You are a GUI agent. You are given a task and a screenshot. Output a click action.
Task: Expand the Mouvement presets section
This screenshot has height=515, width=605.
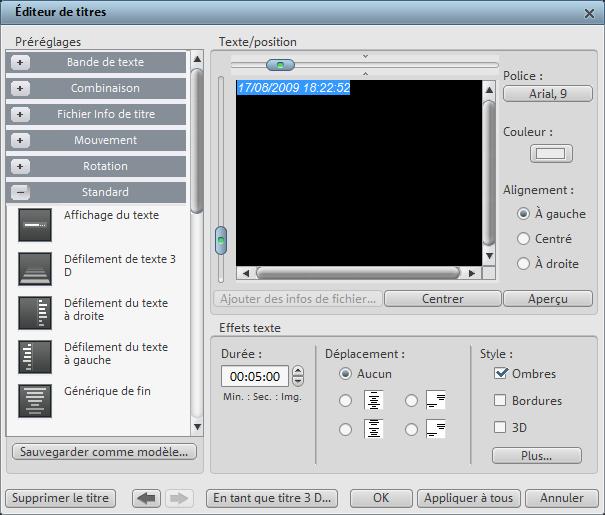pyautogui.click(x=21, y=140)
